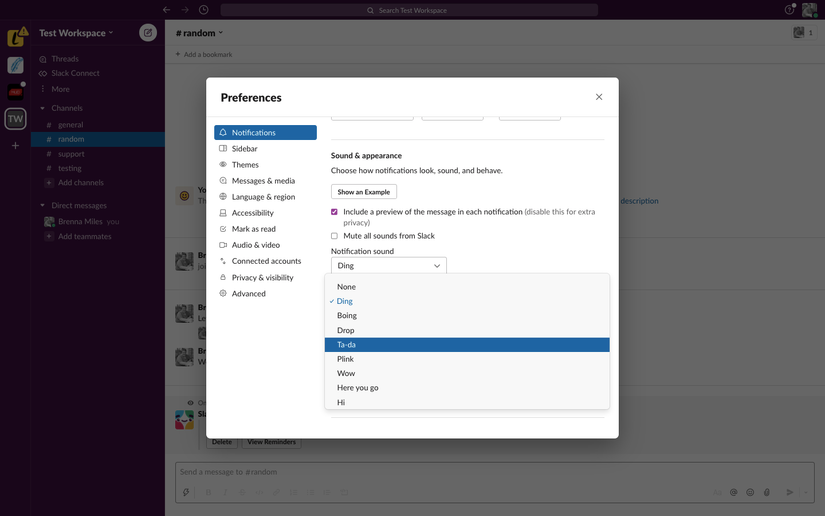Image resolution: width=825 pixels, height=516 pixels.
Task: Click the user profile avatar in the top-right corner
Action: tap(809, 10)
